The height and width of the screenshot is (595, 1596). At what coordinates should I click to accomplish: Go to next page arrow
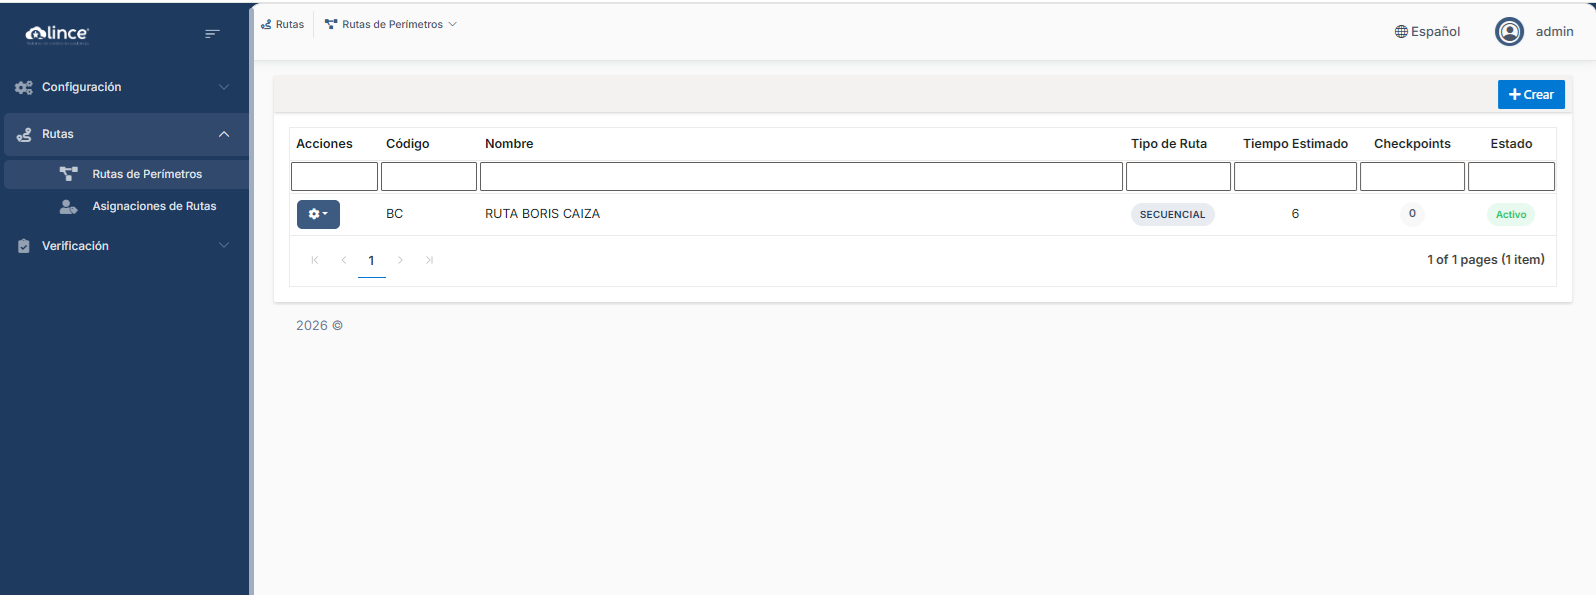(x=400, y=260)
